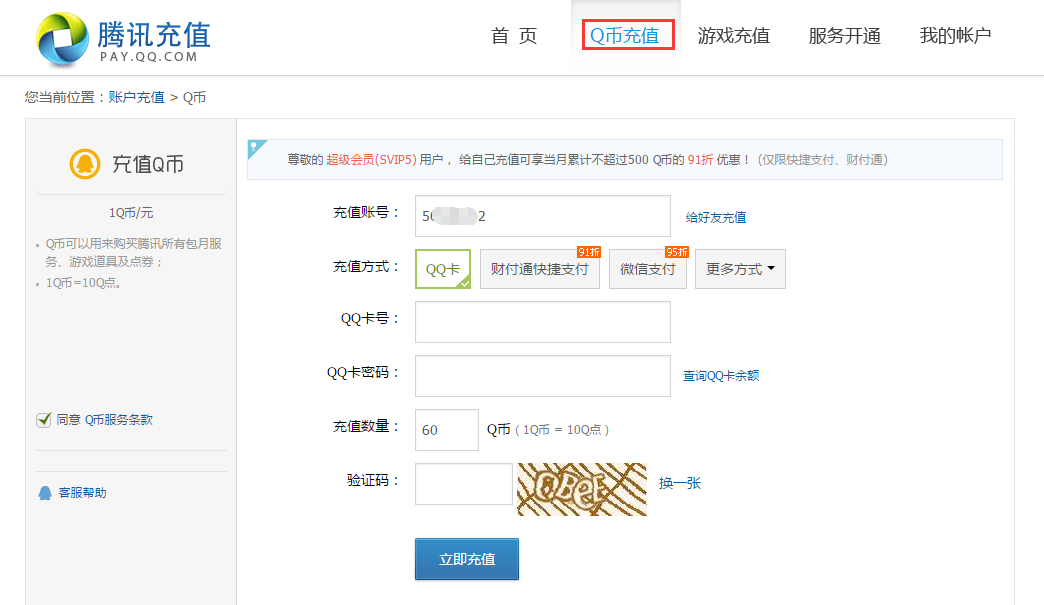This screenshot has height=605, width=1044.
Task: Open the 首页 nav tab
Action: click(x=514, y=35)
